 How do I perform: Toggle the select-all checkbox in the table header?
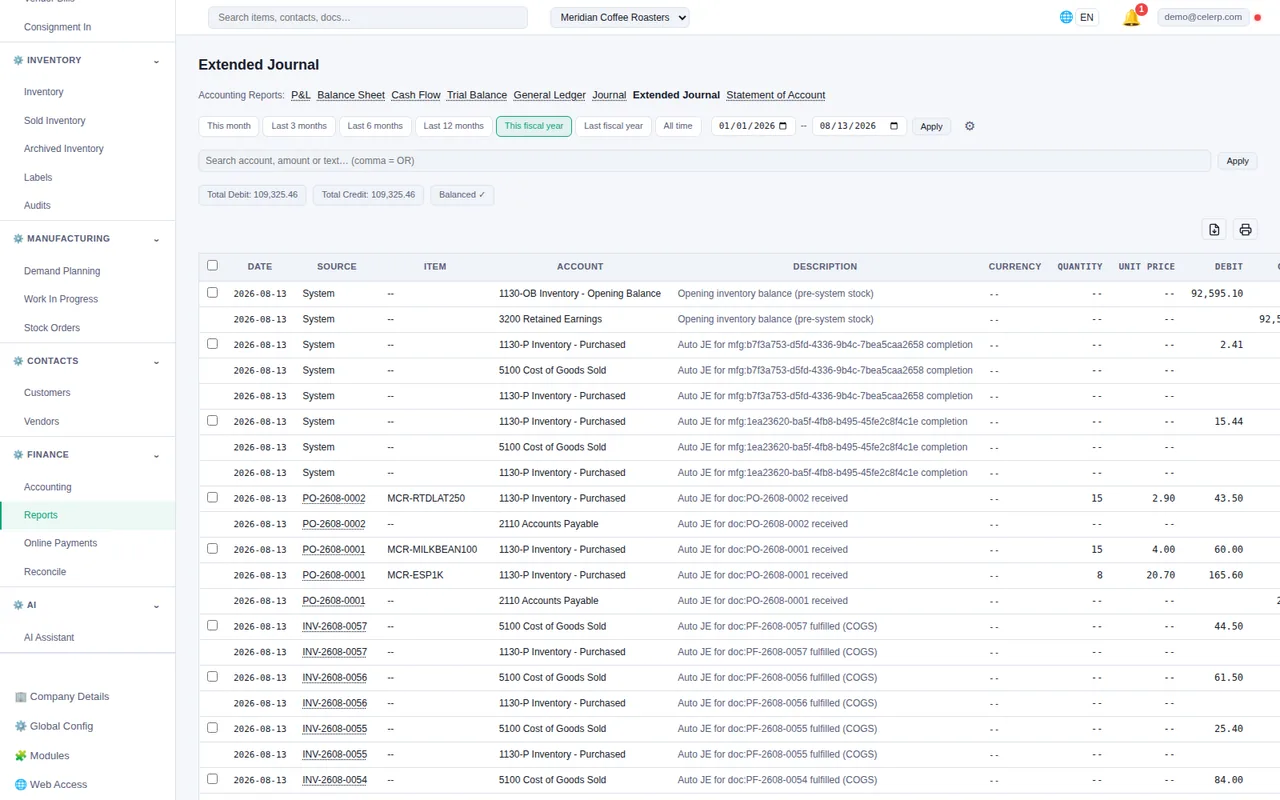212,265
